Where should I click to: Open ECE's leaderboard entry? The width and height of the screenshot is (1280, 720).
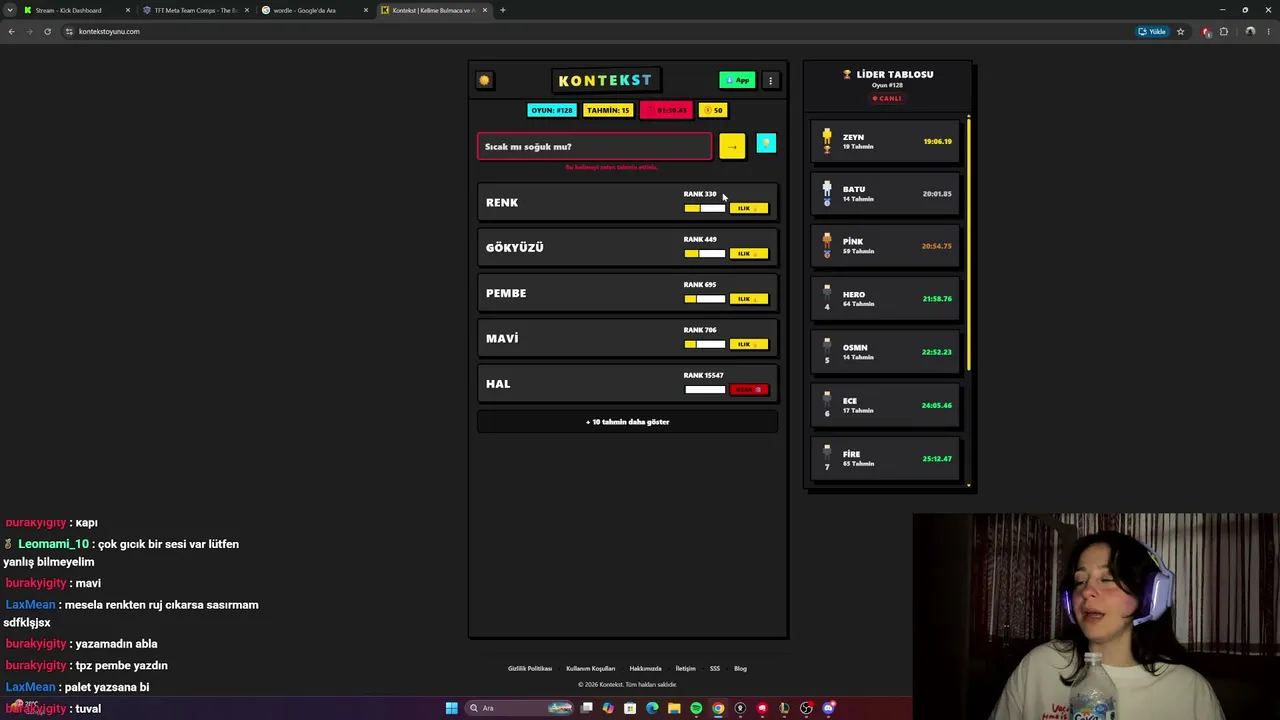point(886,405)
